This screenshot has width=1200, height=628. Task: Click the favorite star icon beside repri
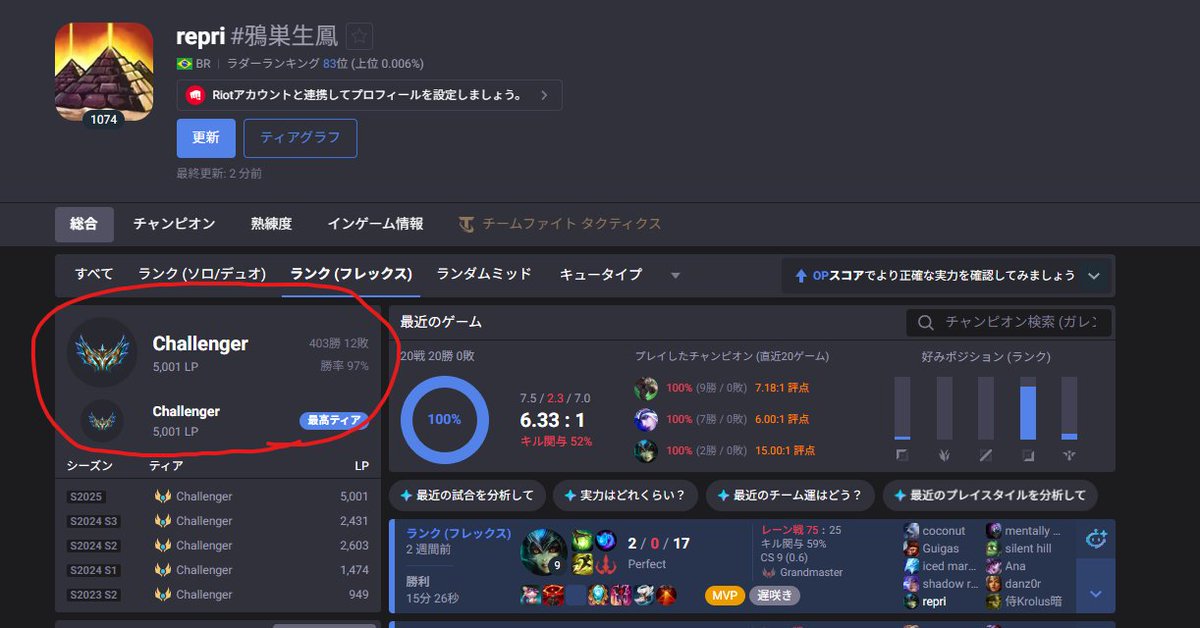[x=359, y=36]
